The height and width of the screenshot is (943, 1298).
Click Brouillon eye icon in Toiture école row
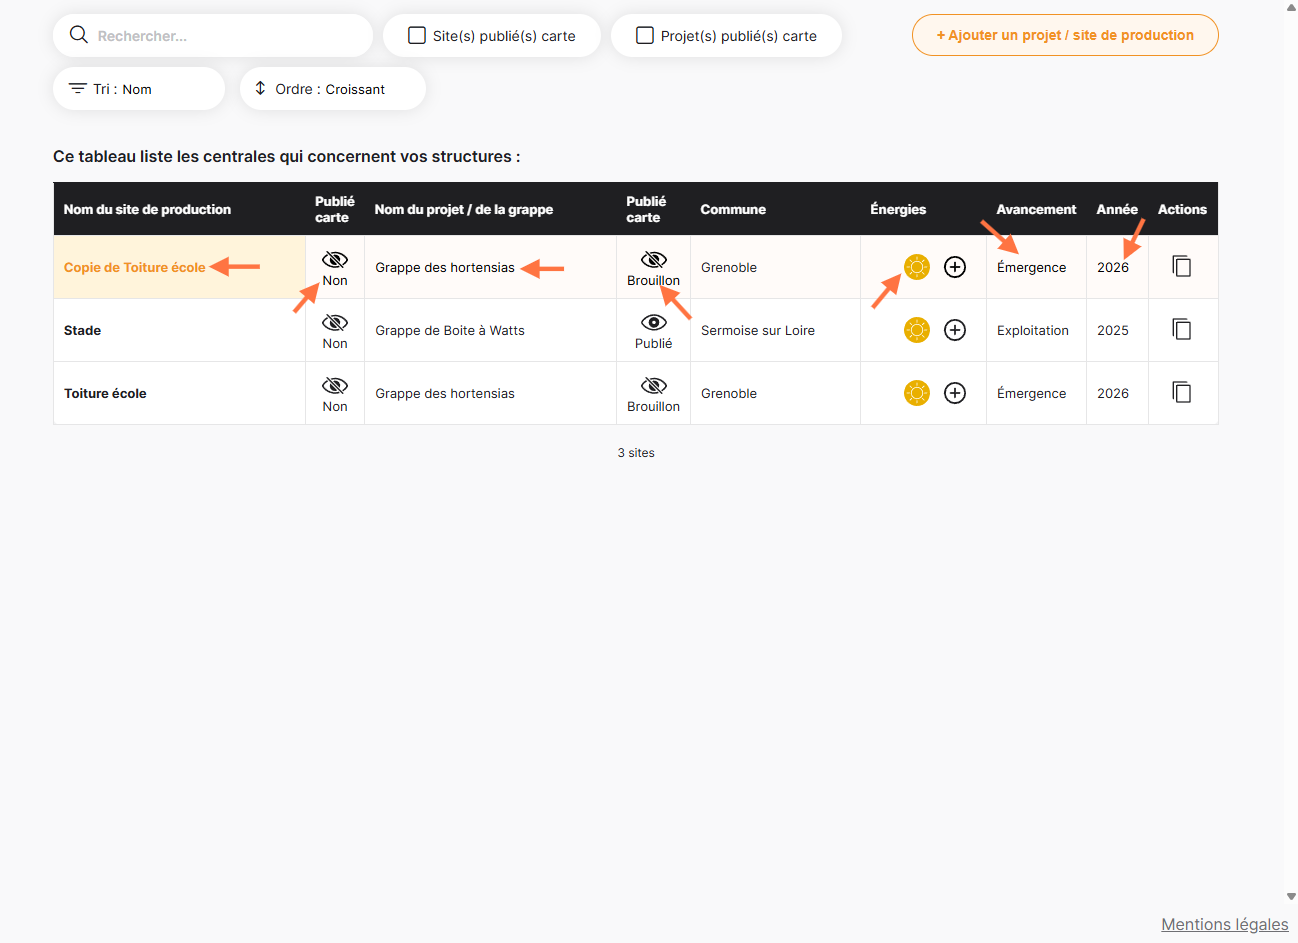click(654, 386)
